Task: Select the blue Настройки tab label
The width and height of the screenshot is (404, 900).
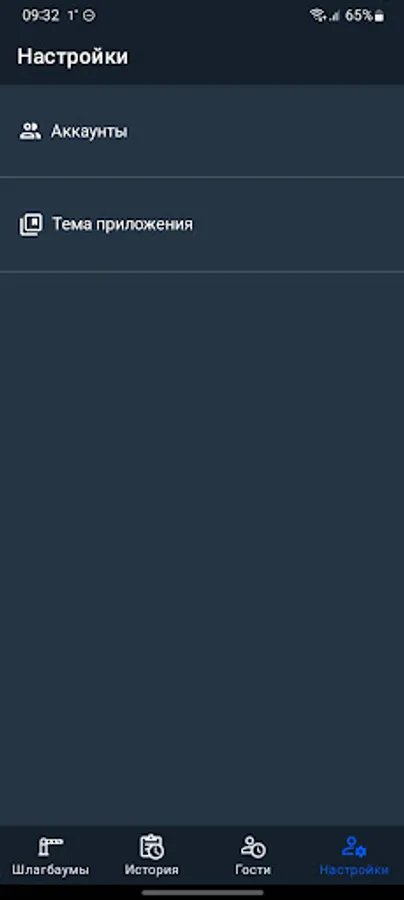Action: (354, 870)
